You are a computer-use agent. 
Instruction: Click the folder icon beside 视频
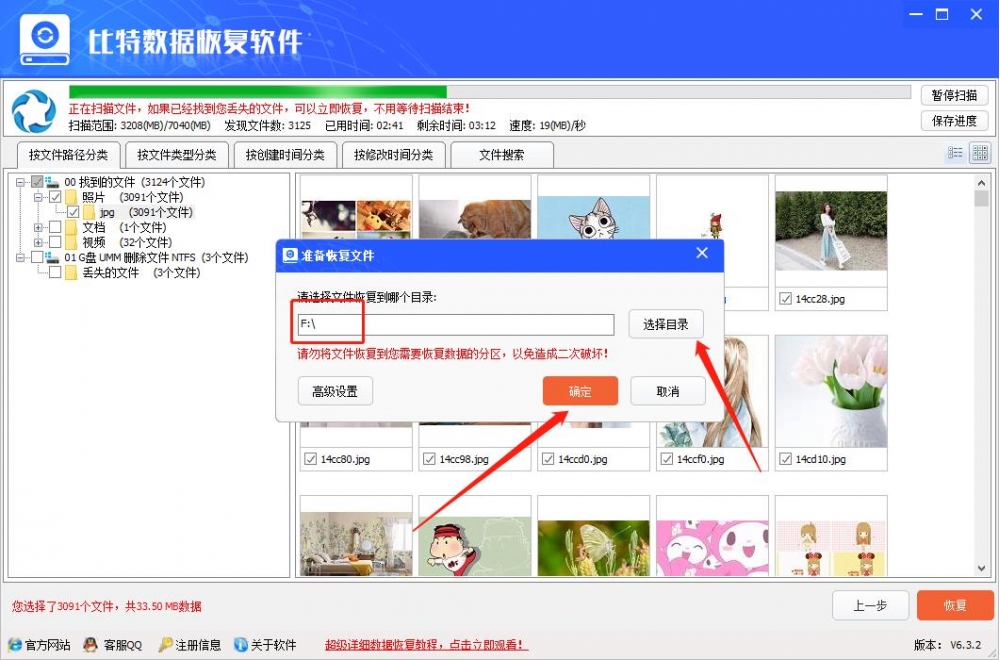pos(71,243)
